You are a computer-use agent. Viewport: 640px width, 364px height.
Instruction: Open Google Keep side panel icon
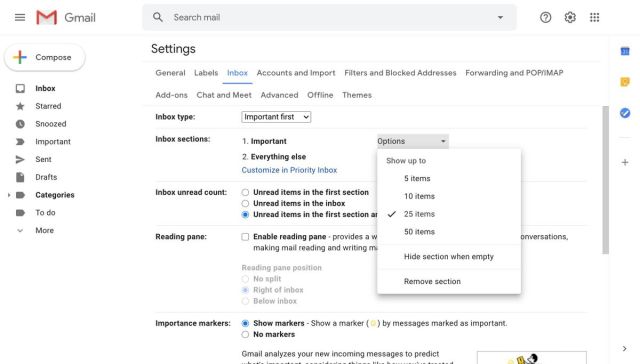coord(625,82)
